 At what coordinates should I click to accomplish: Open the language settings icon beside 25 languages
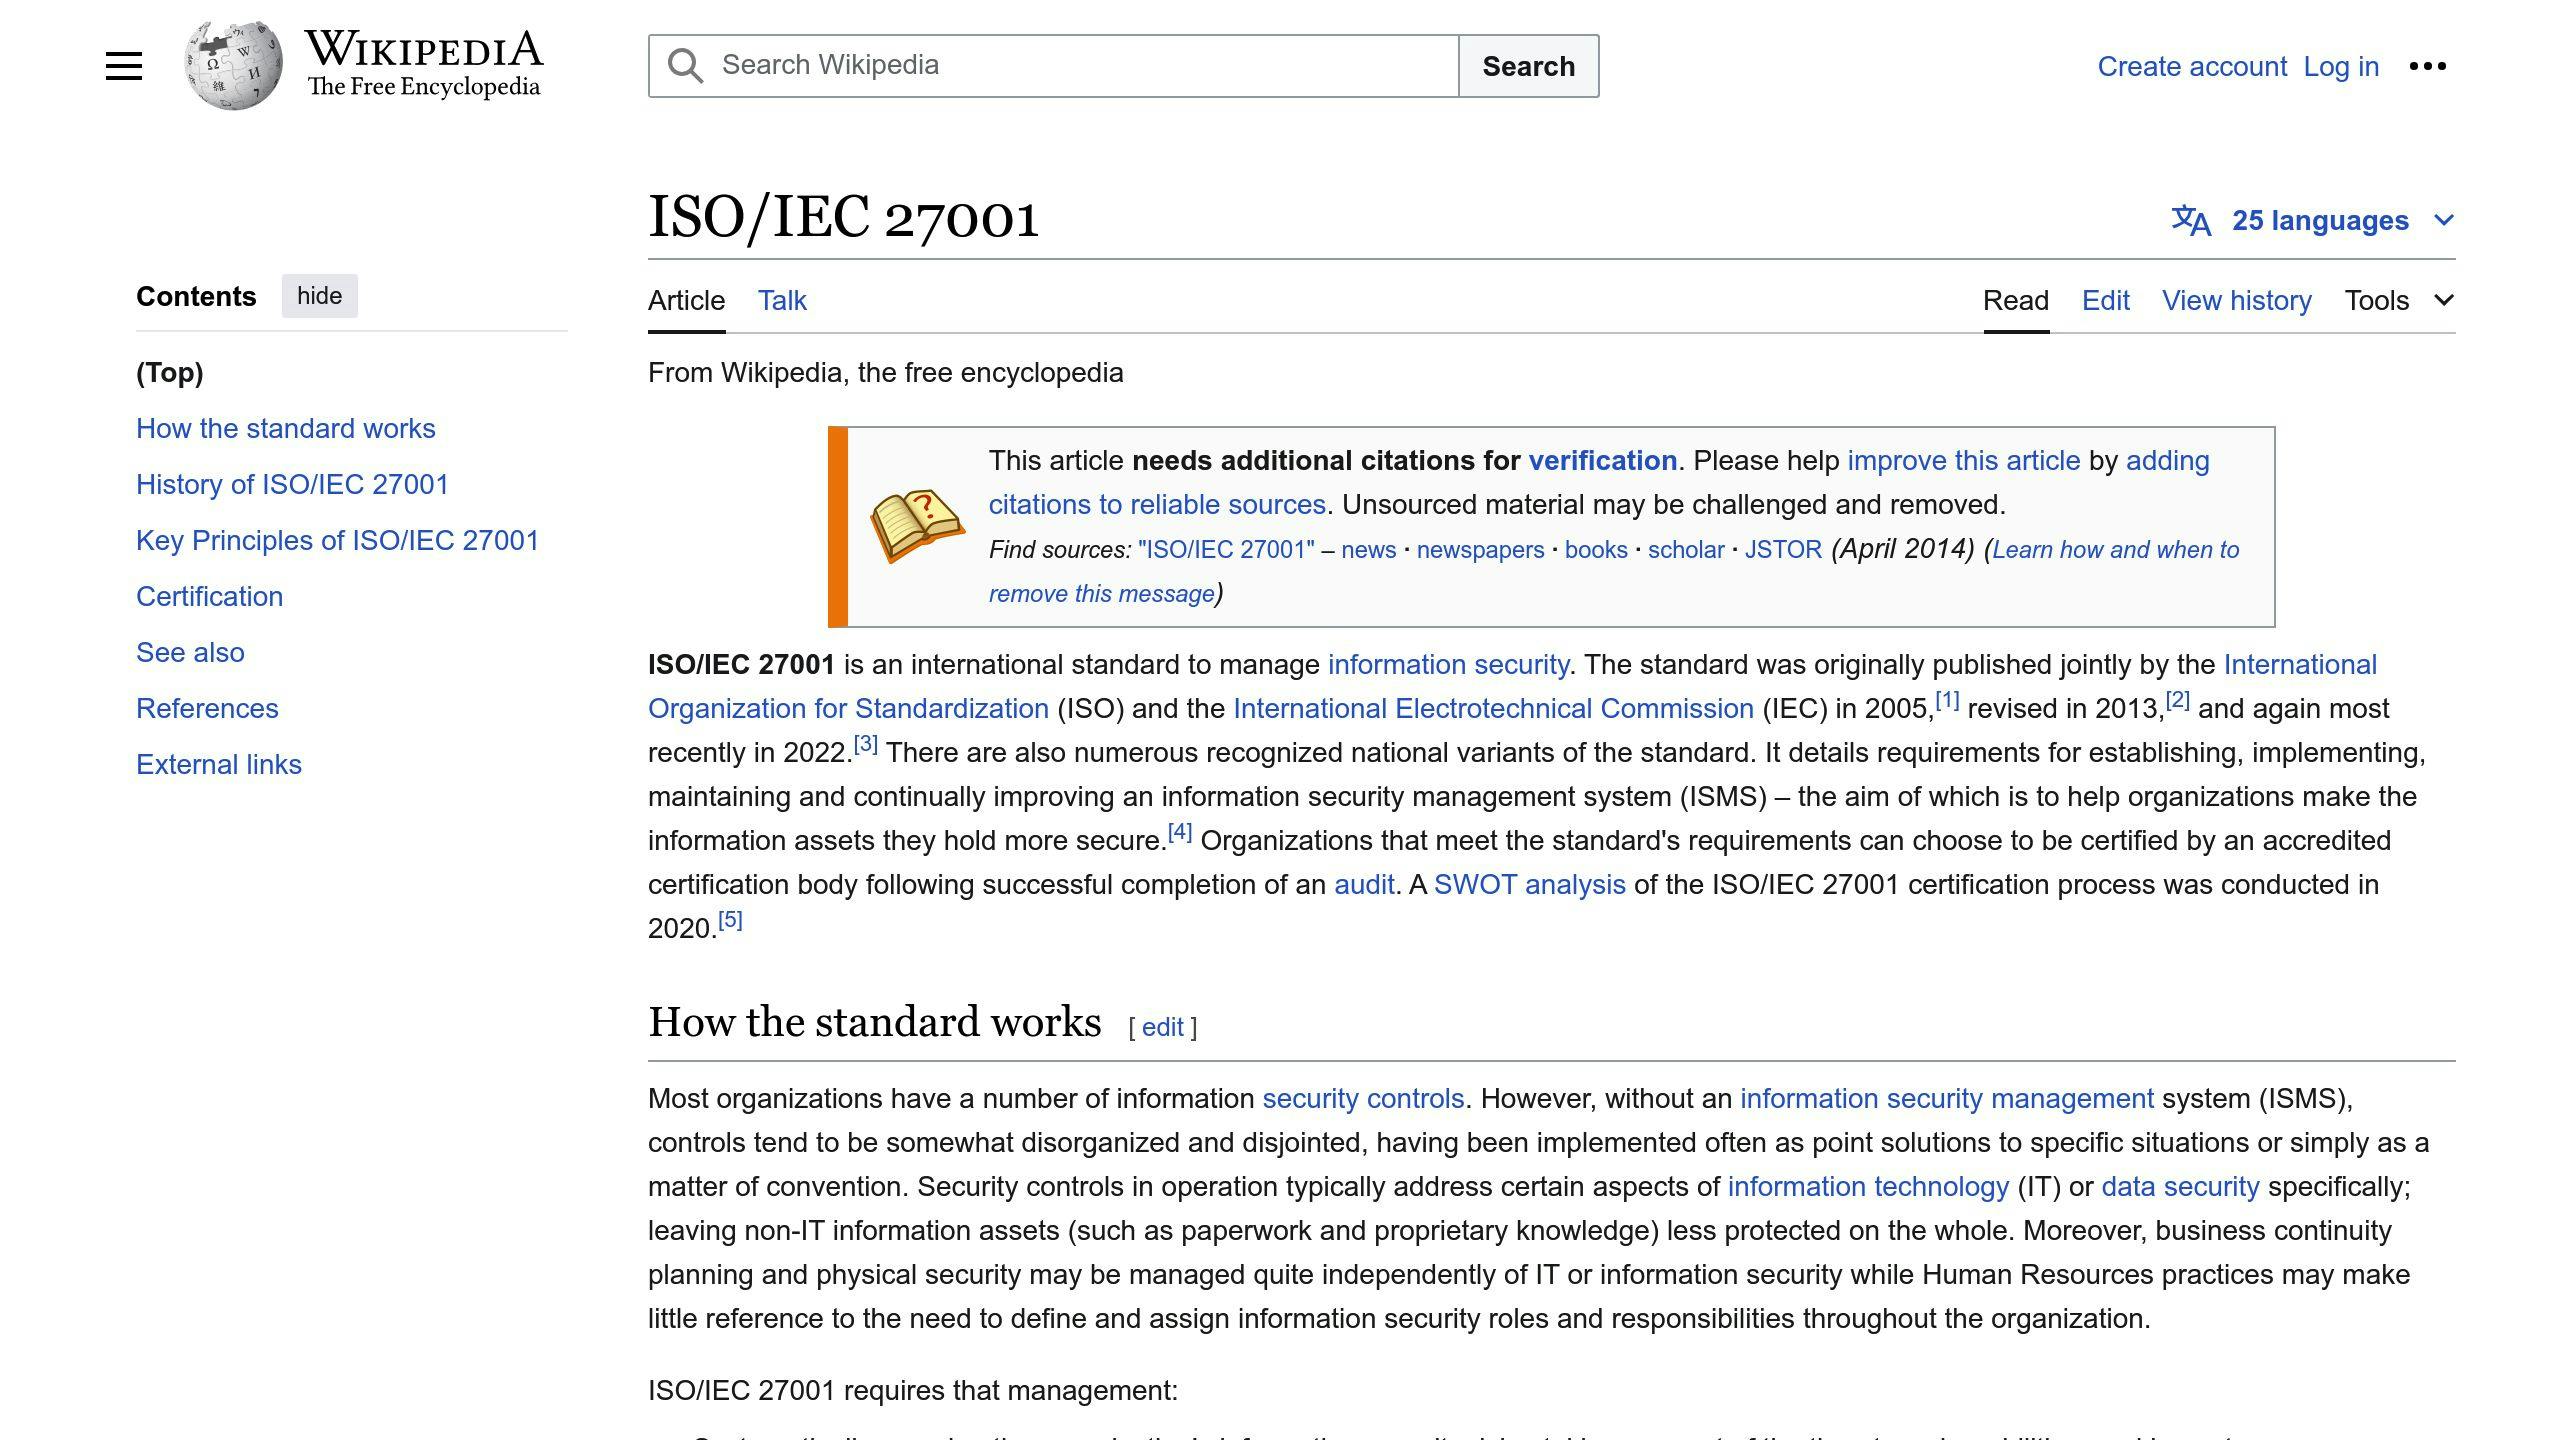2189,220
